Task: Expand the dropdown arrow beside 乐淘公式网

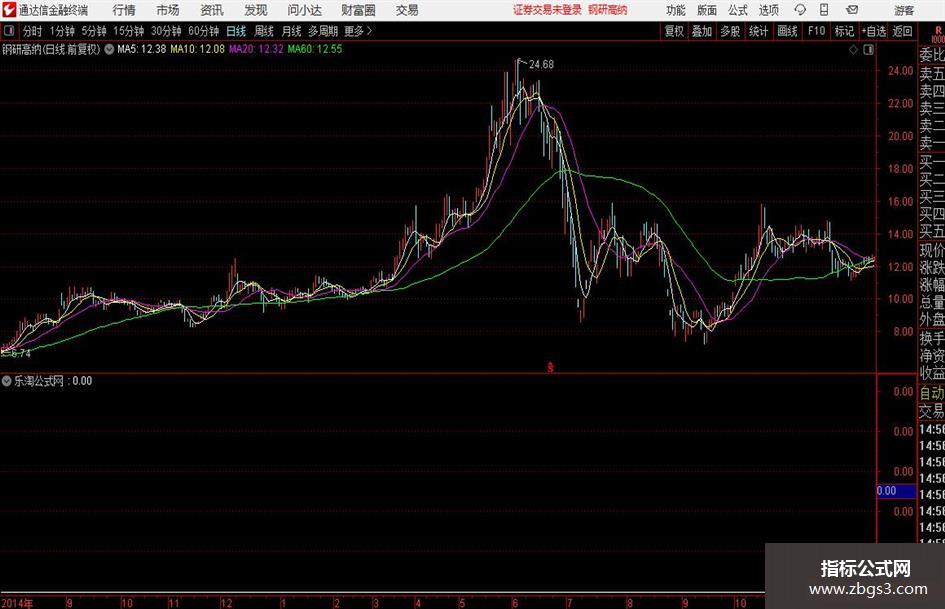Action: click(7, 381)
